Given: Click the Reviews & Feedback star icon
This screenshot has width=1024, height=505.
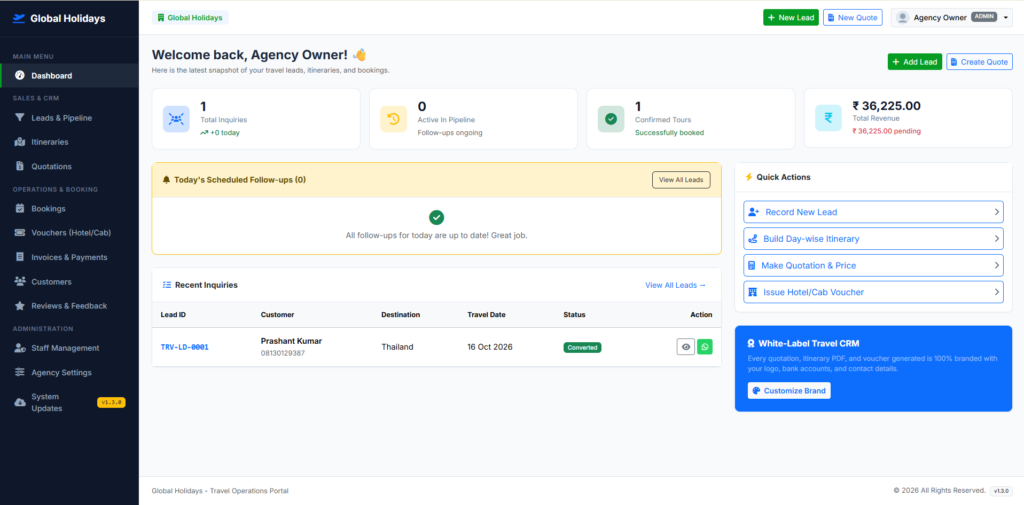Looking at the screenshot, I should coord(20,306).
